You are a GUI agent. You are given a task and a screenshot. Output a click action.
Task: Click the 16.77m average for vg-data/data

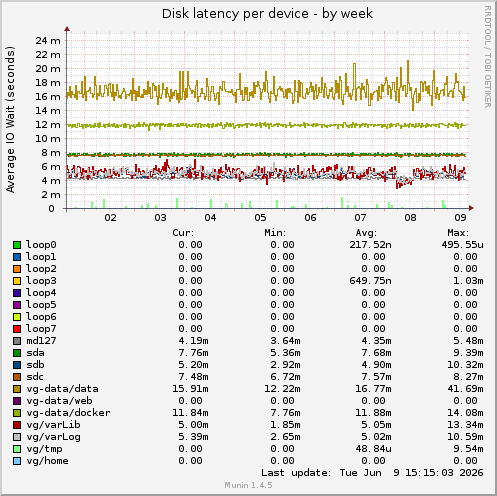click(373, 389)
